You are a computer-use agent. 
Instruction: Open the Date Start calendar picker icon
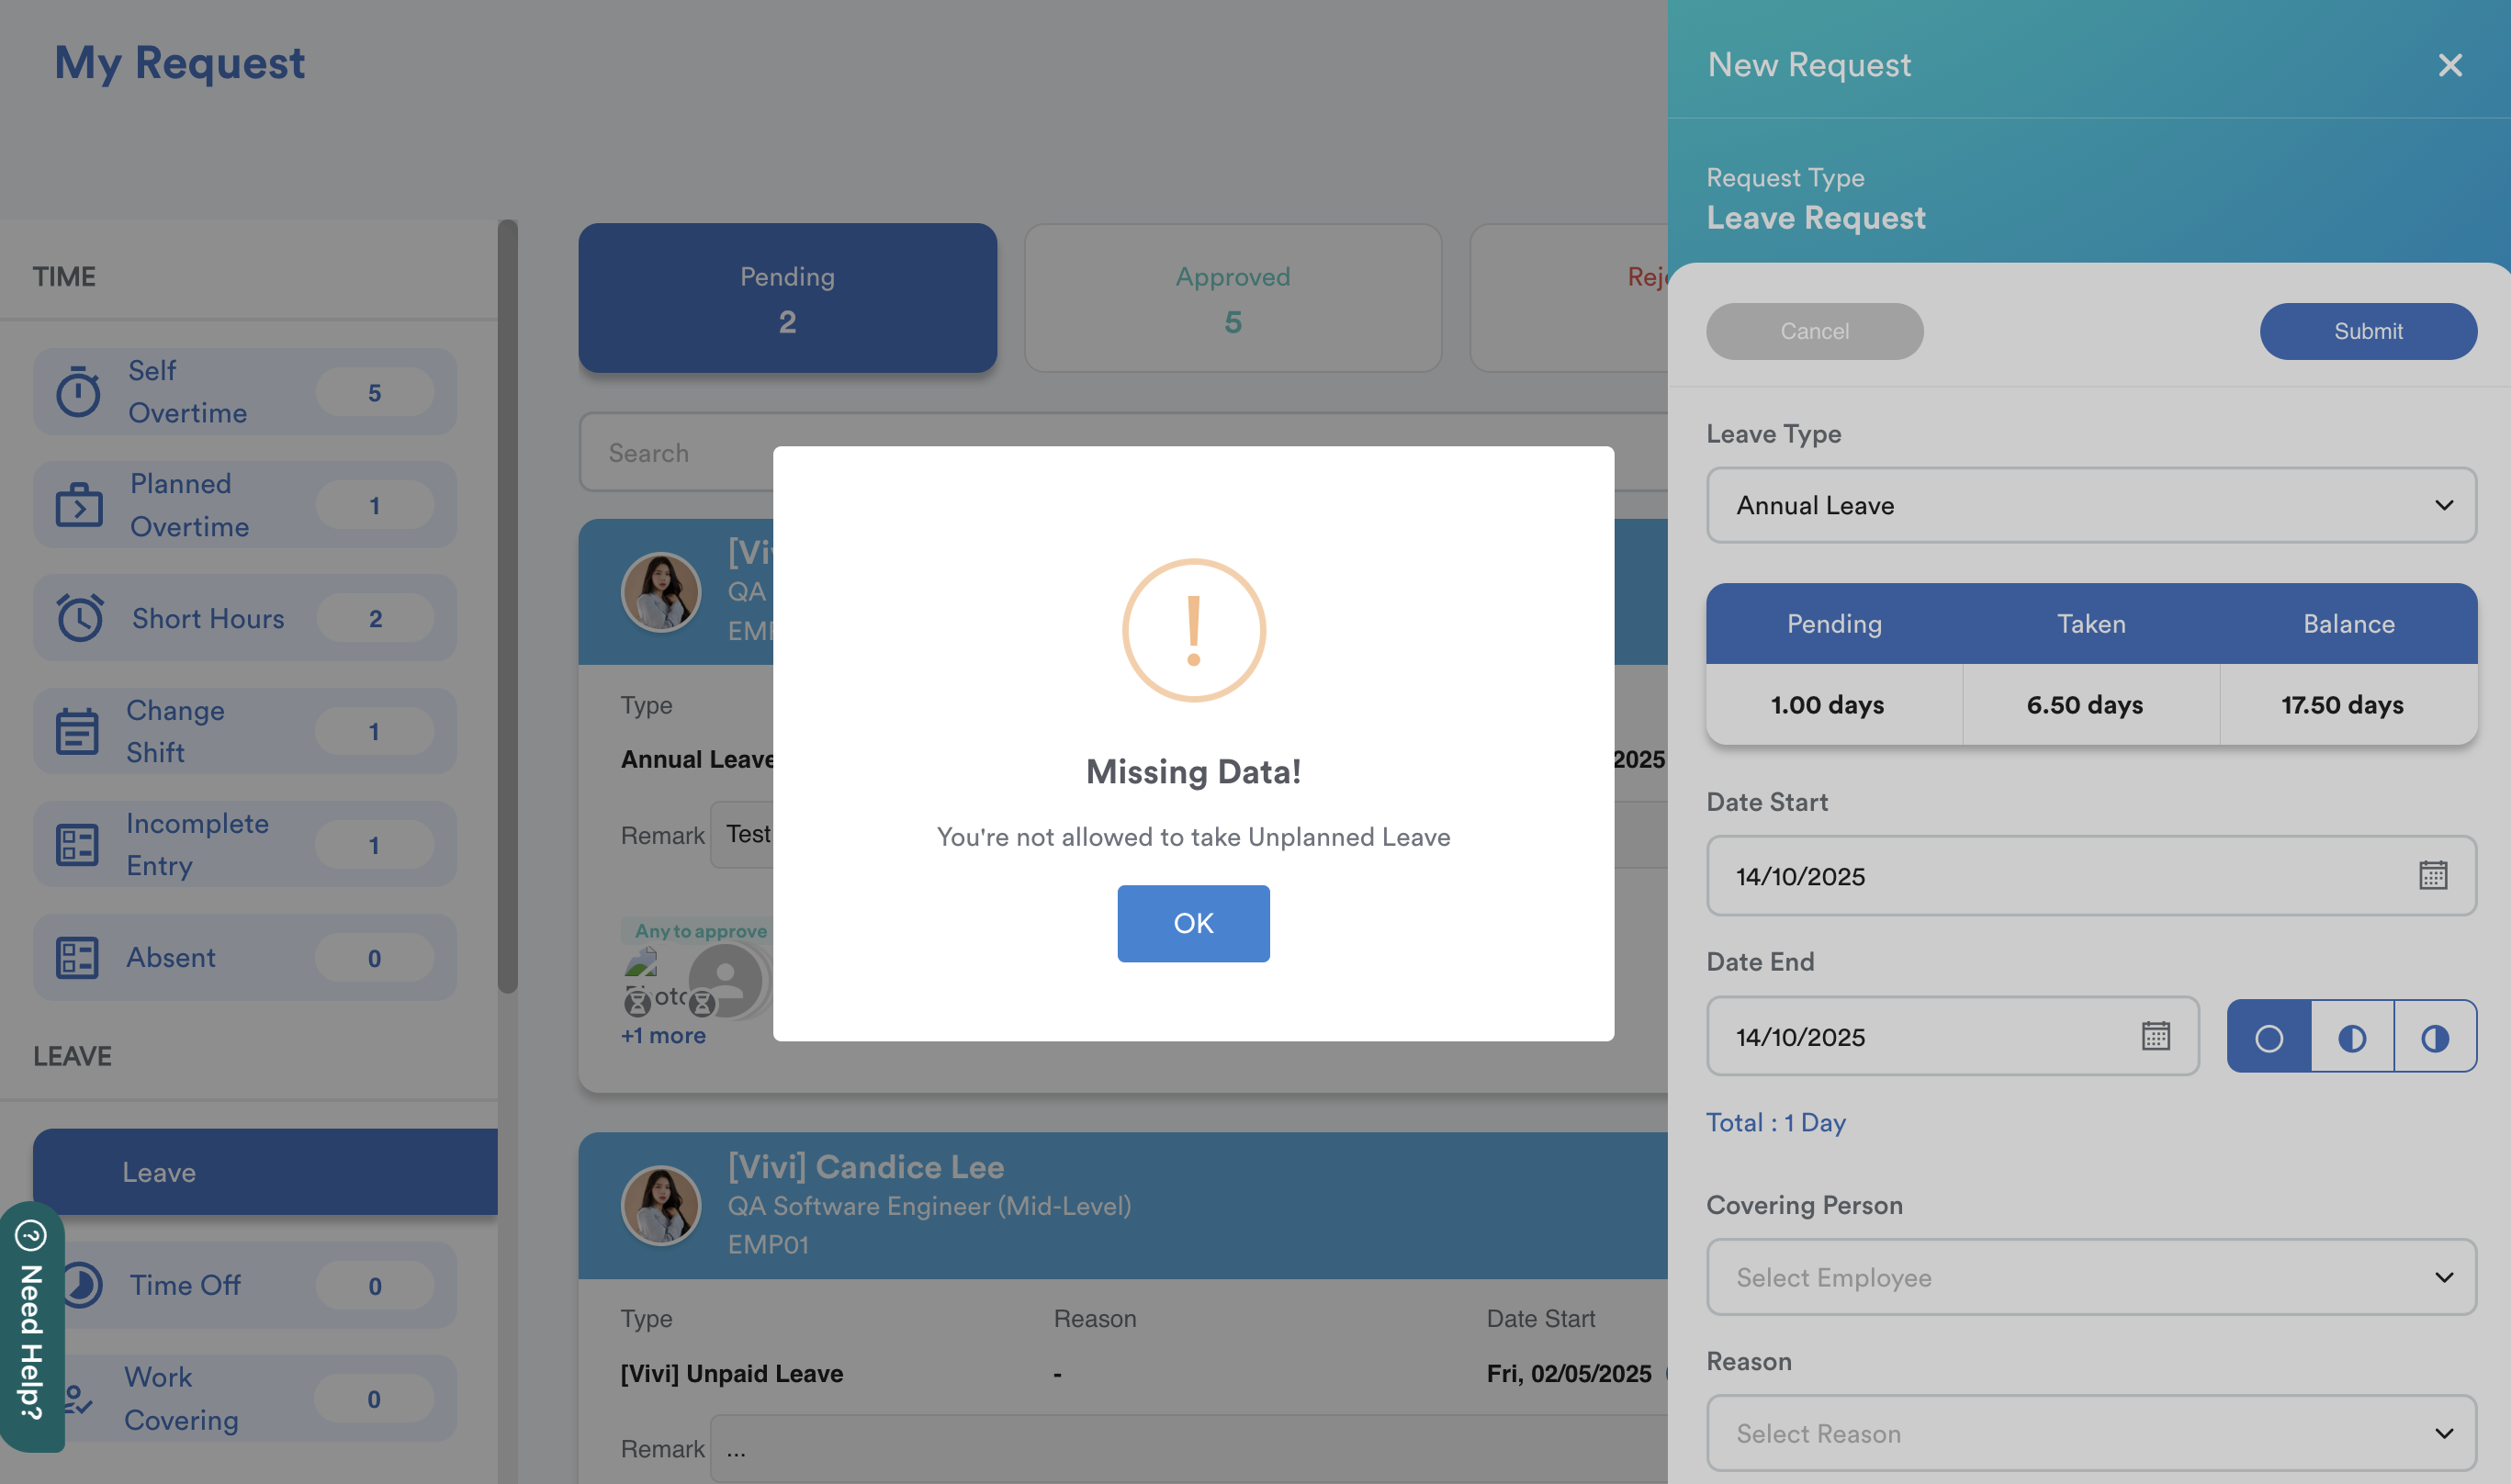coord(2432,875)
